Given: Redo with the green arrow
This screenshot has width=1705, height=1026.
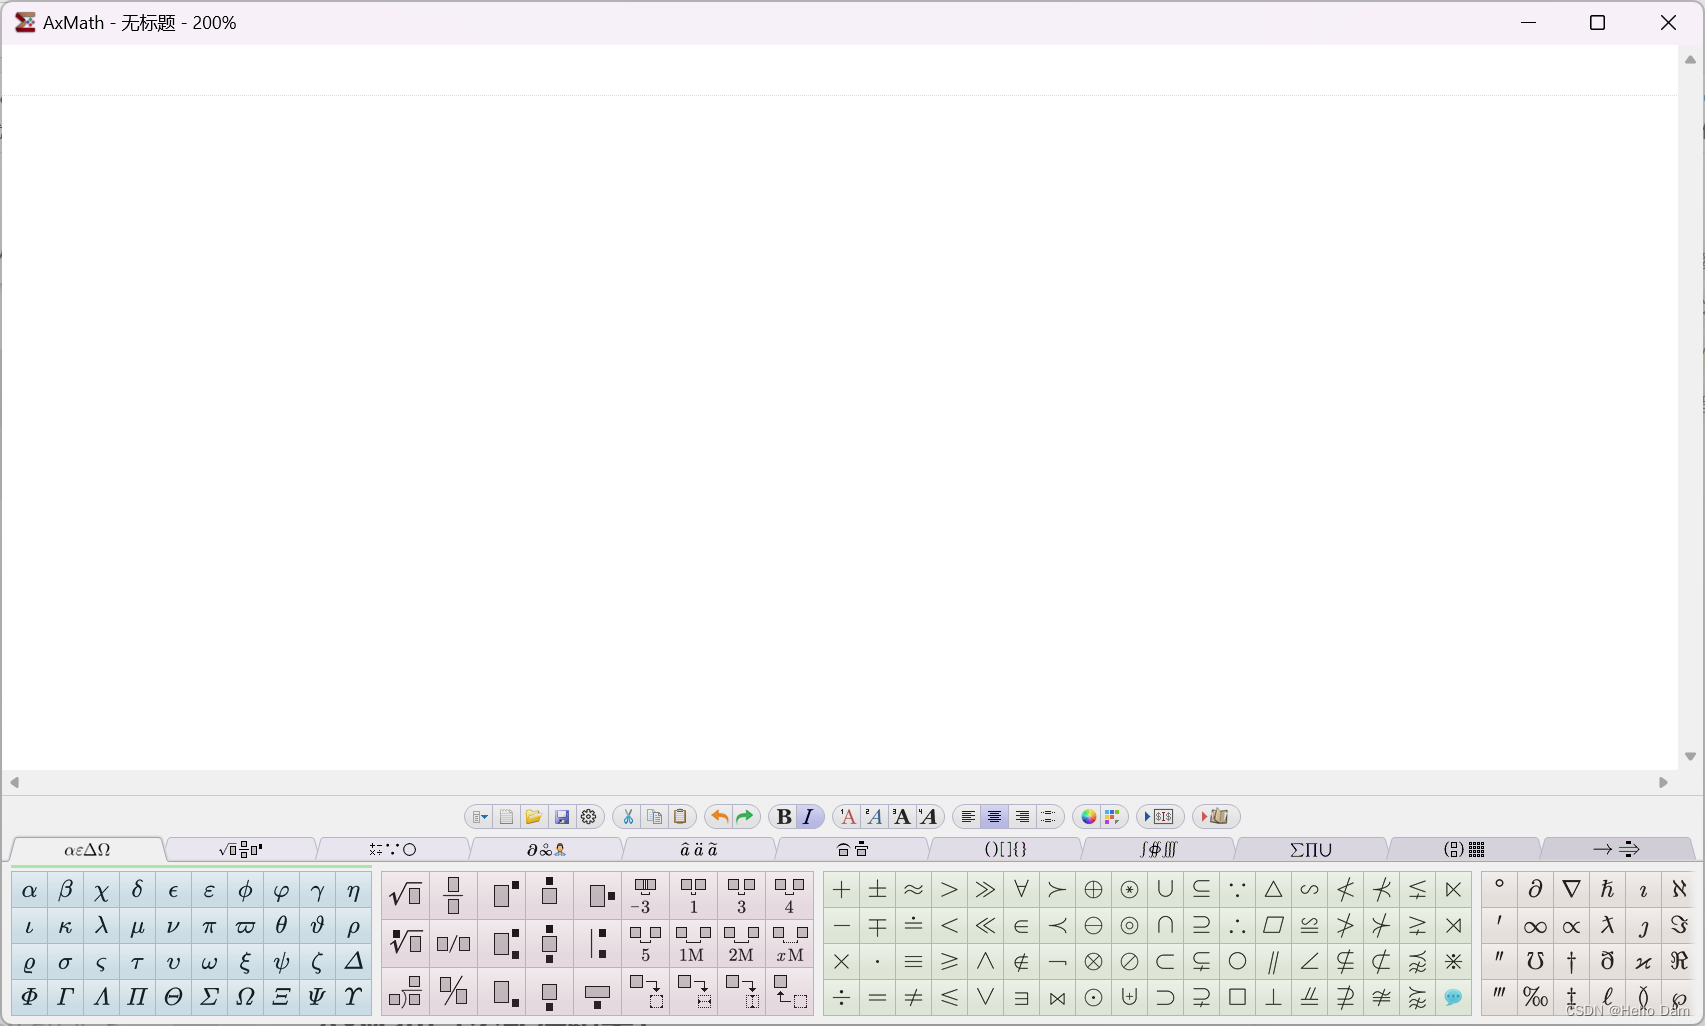Looking at the screenshot, I should 745,817.
